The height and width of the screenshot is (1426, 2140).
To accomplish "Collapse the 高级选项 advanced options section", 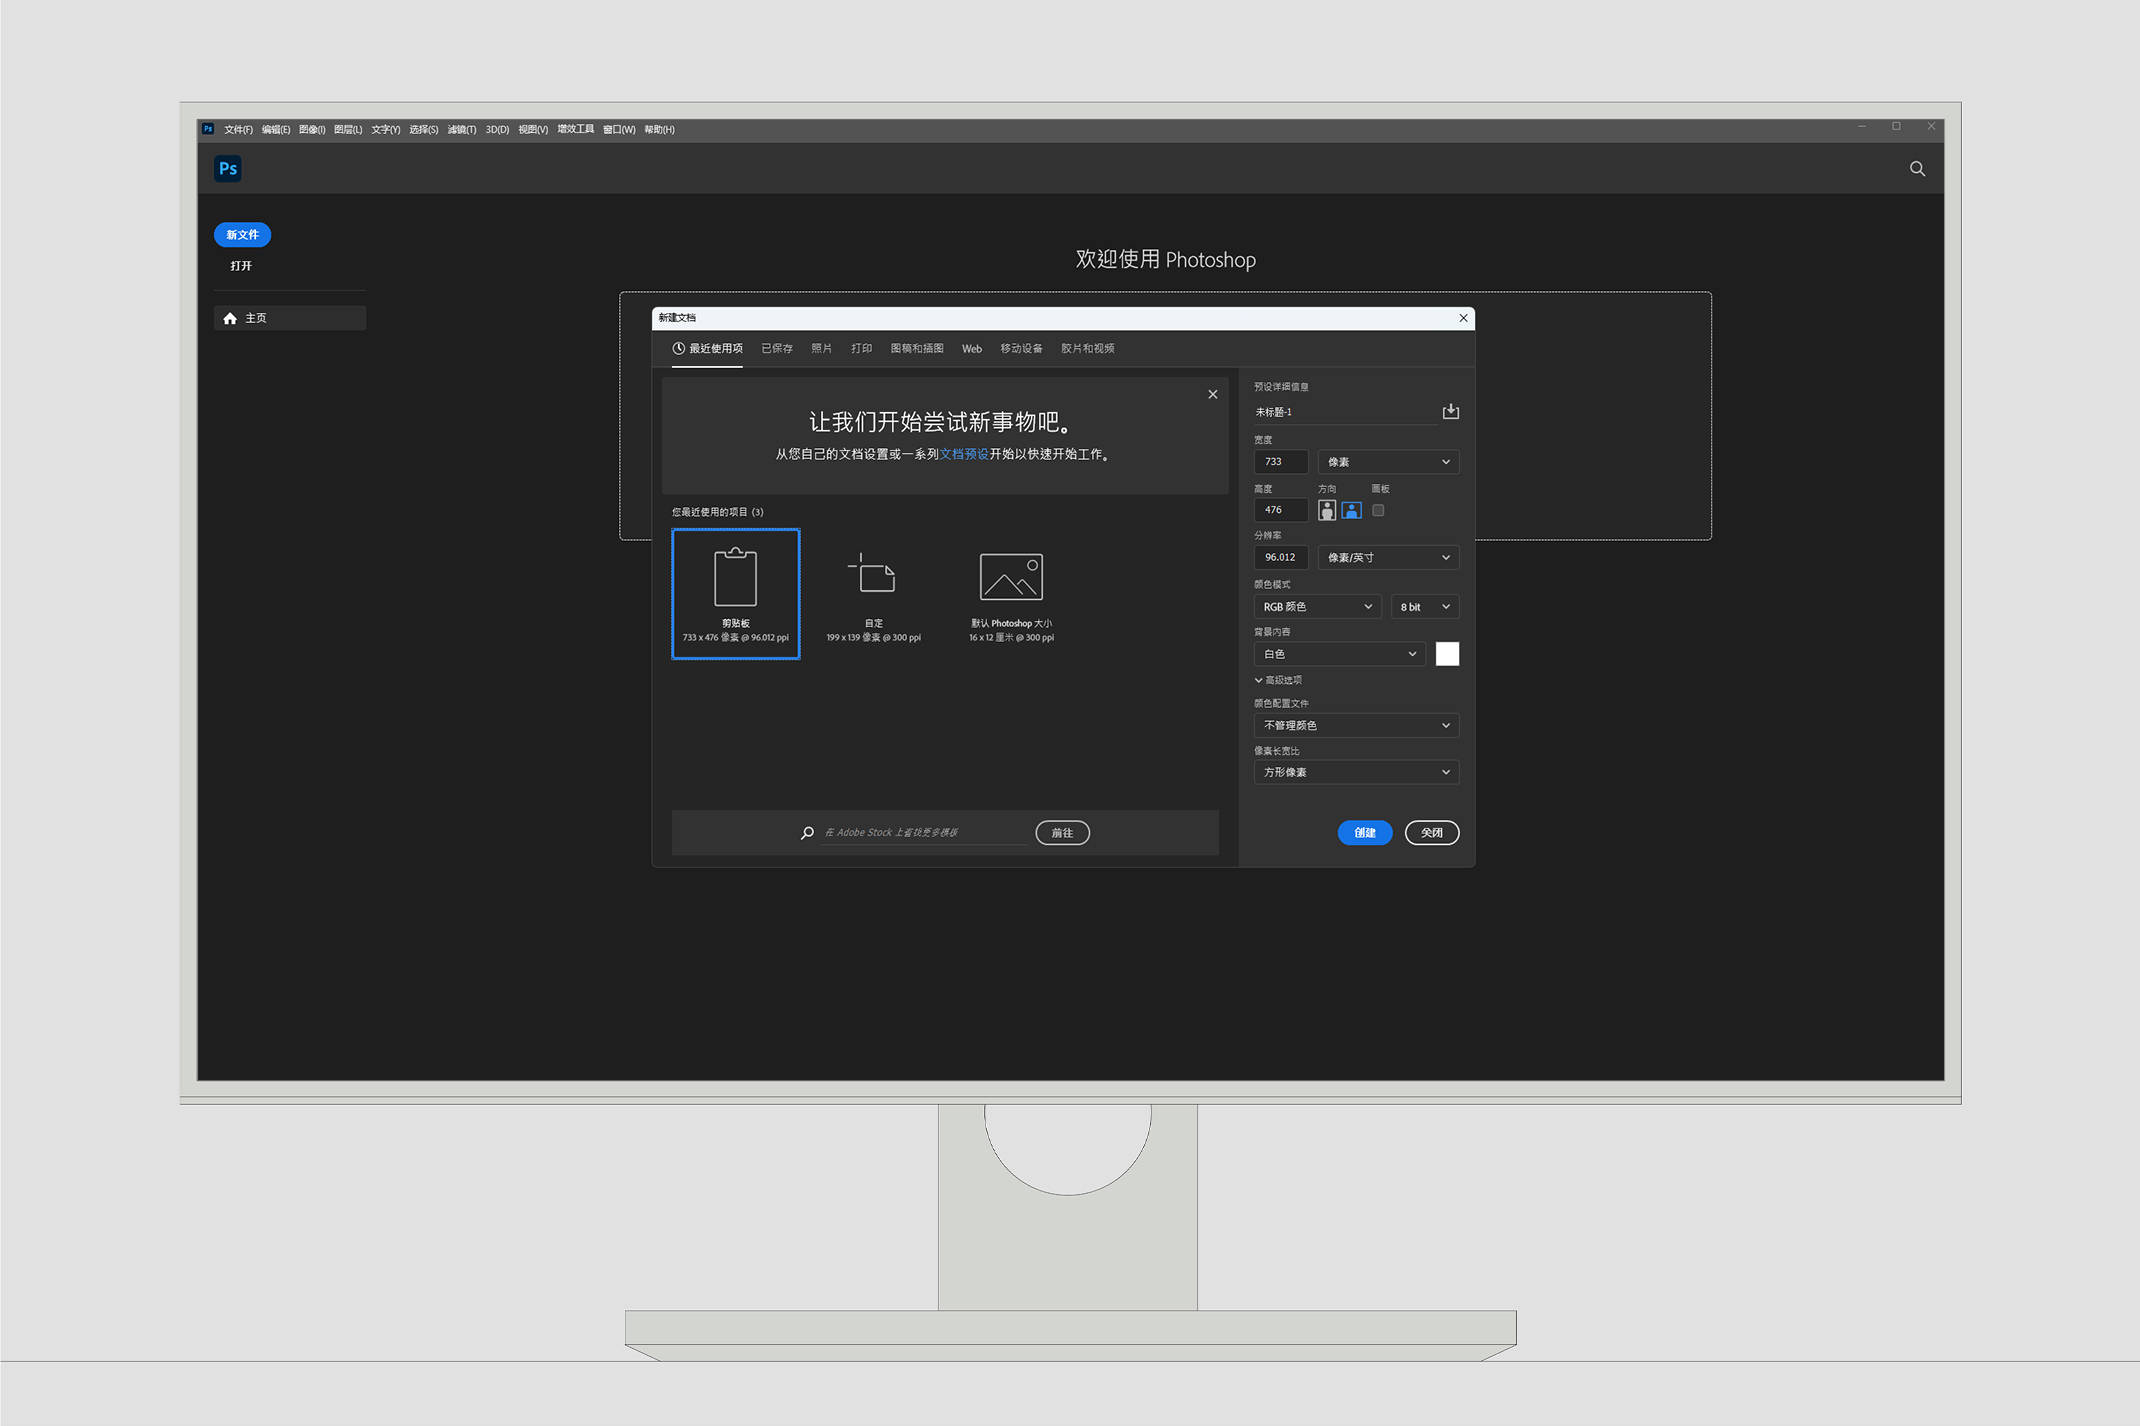I will (x=1278, y=680).
